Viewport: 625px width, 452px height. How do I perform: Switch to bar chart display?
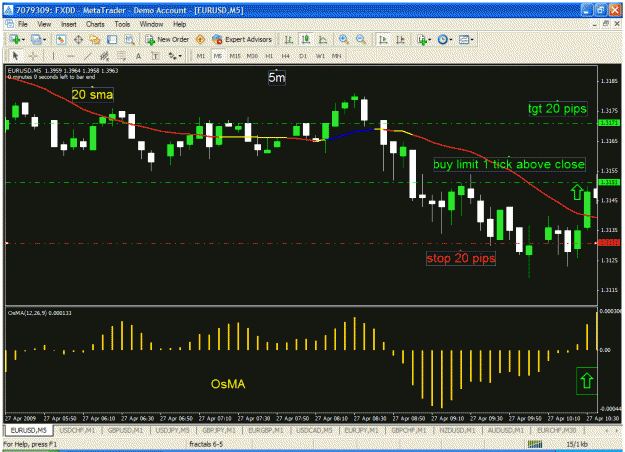click(x=289, y=39)
